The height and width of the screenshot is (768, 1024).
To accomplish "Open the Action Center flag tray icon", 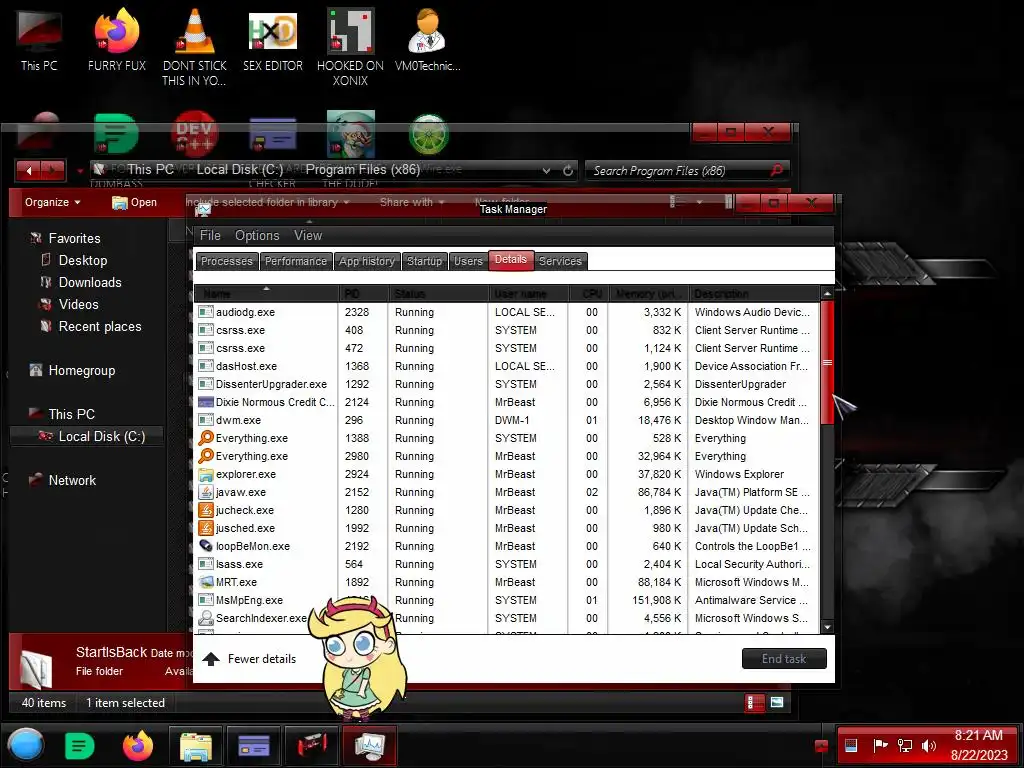I will 880,745.
